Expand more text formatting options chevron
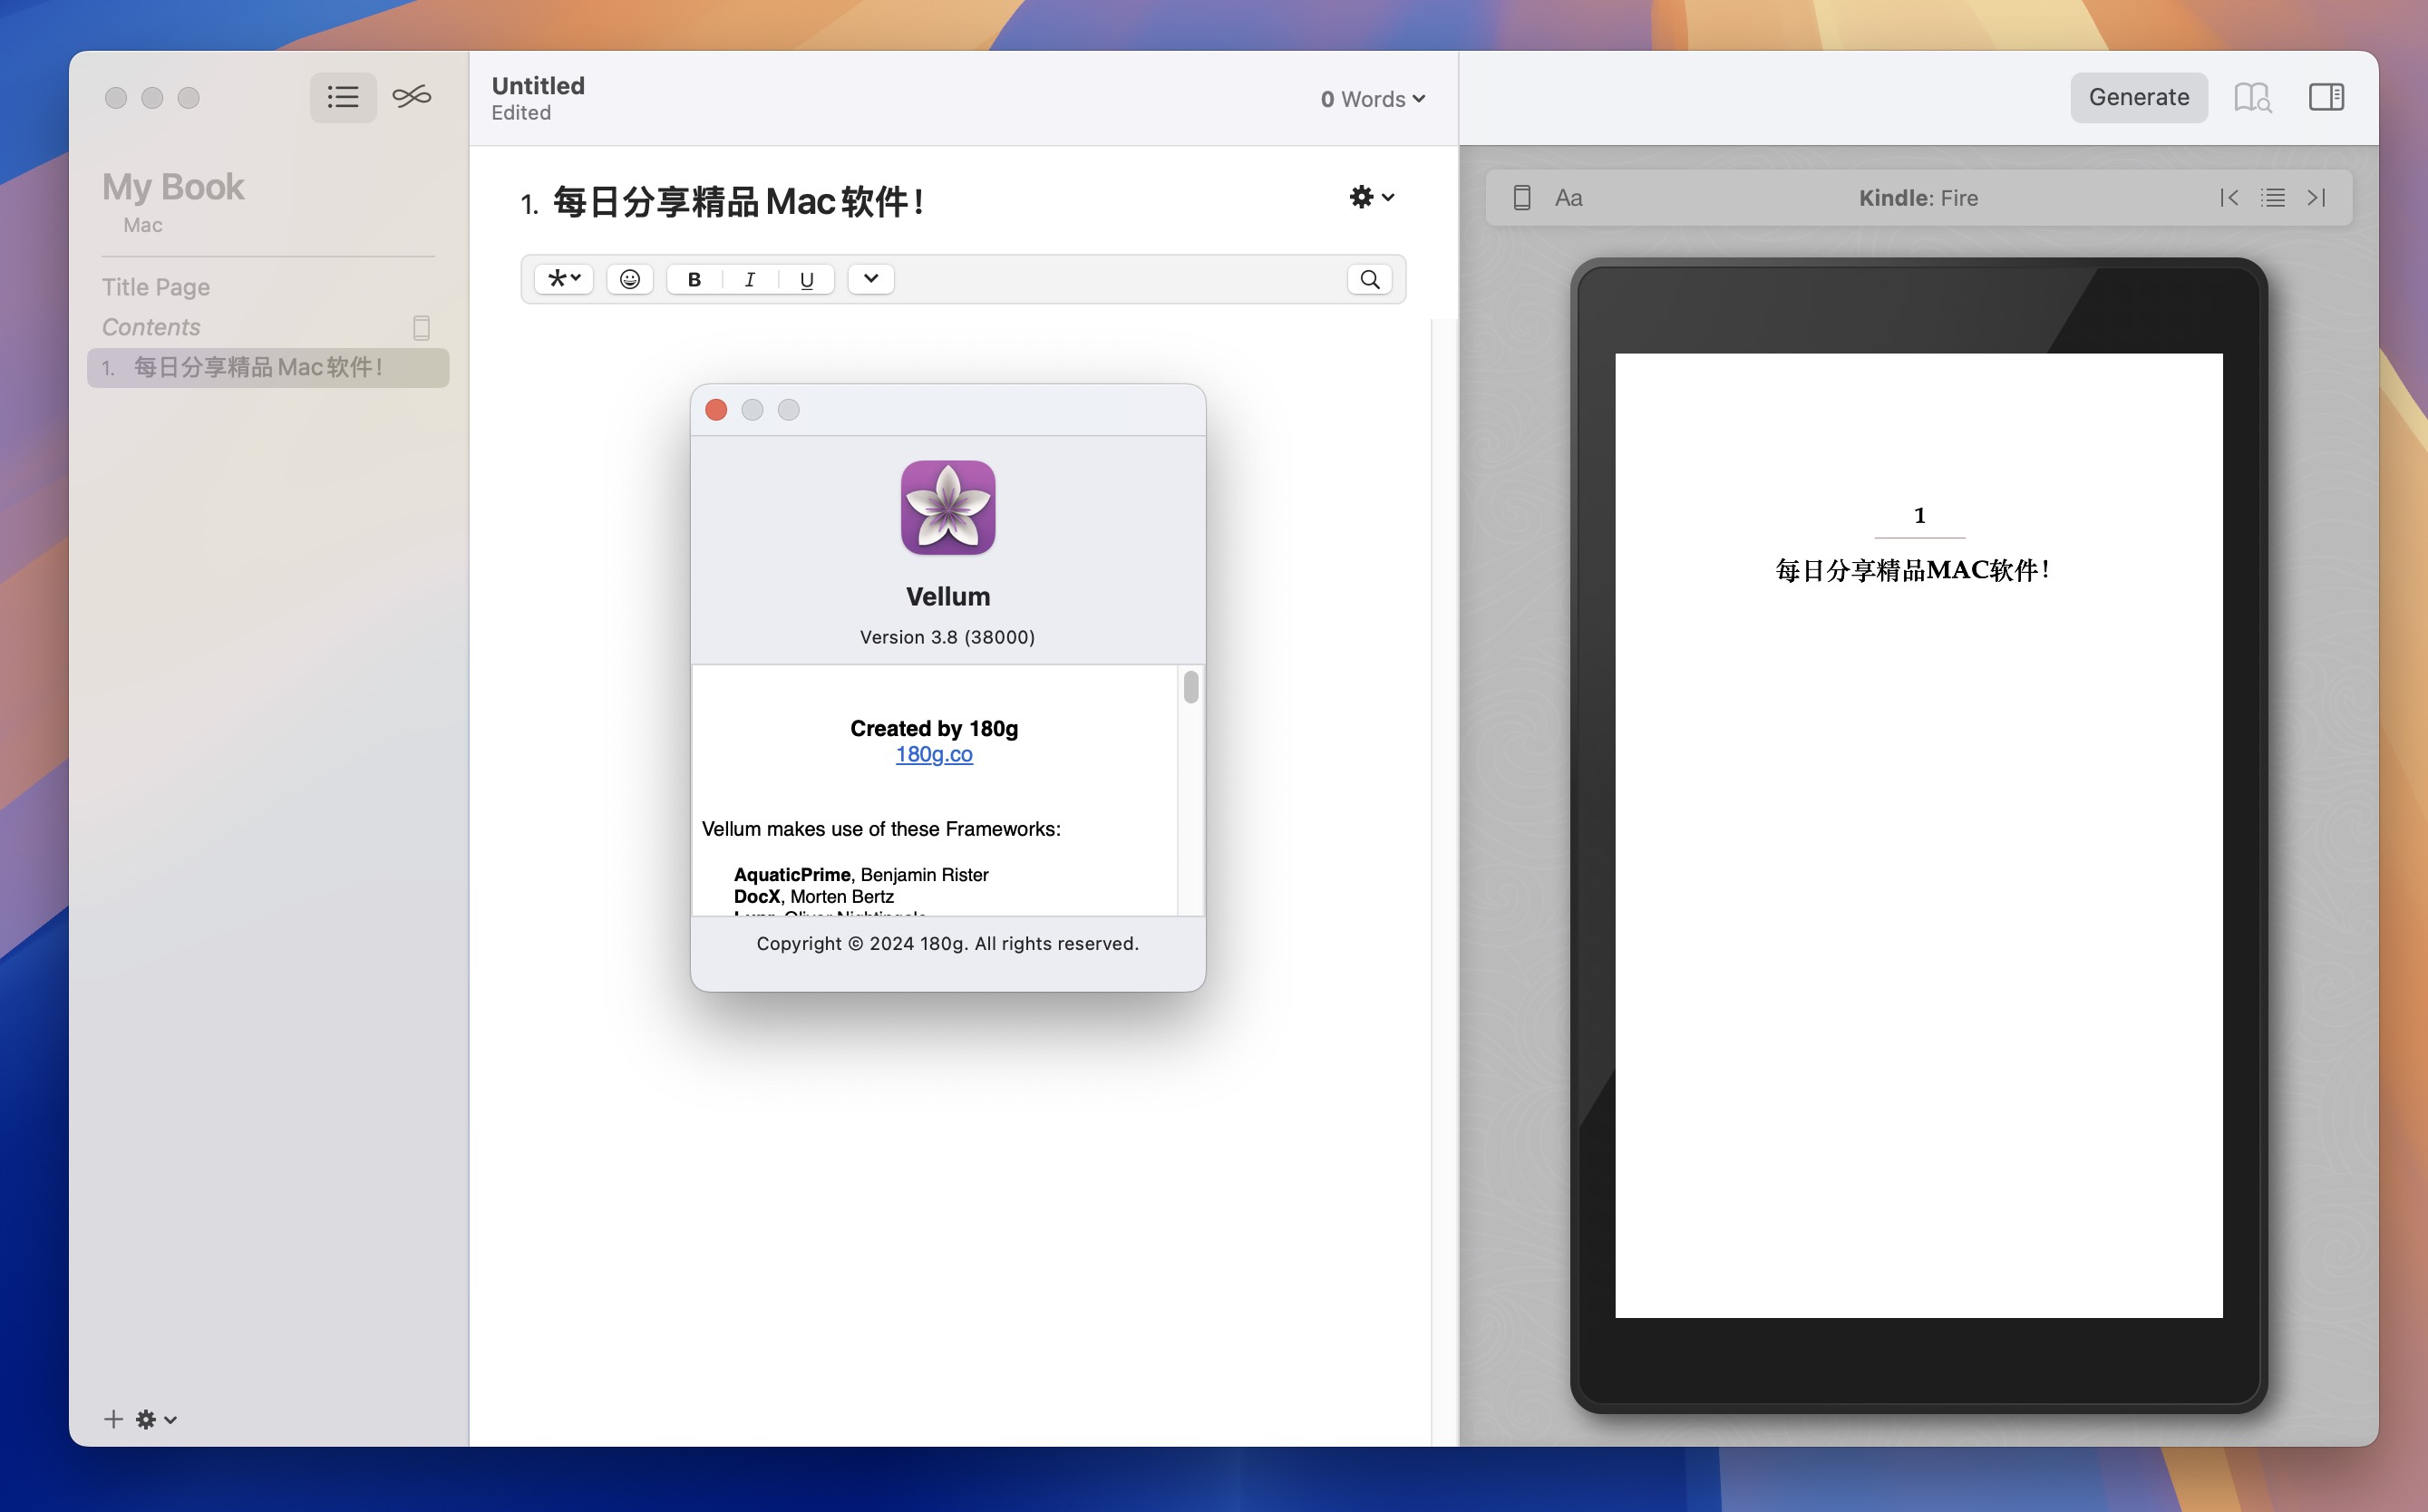Screen dimensions: 2428x1512 click(x=871, y=279)
